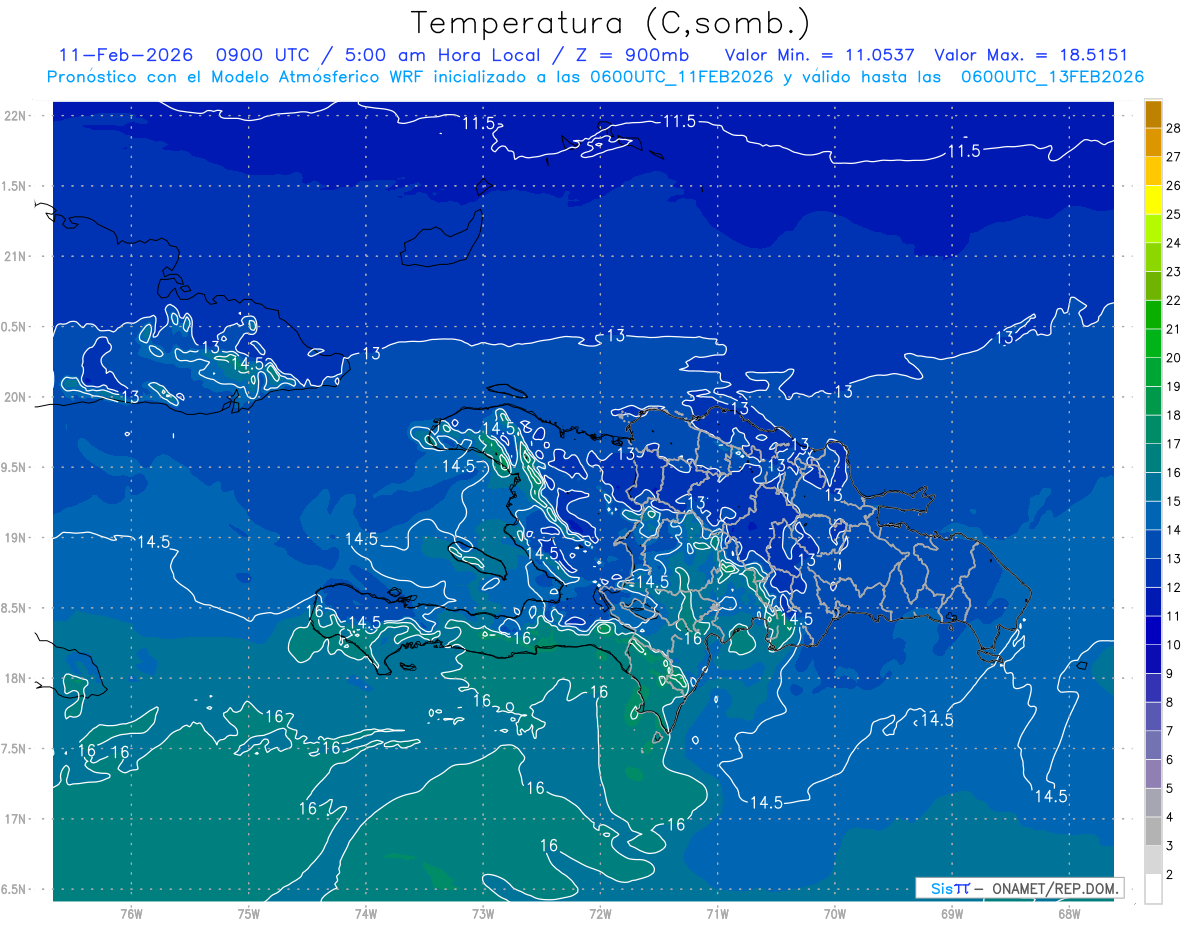Pick the white swatch below the 2 label

click(x=1153, y=889)
